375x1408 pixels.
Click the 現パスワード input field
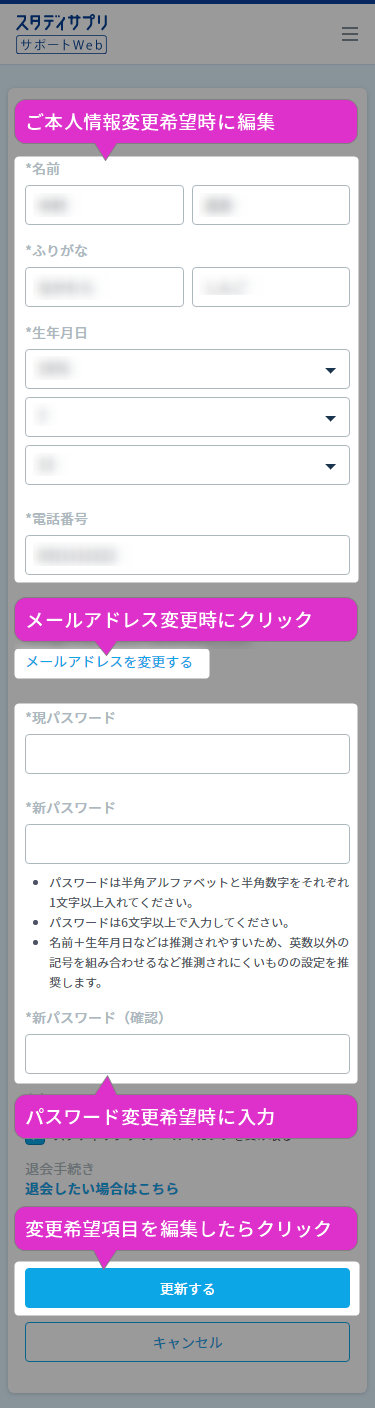187,754
